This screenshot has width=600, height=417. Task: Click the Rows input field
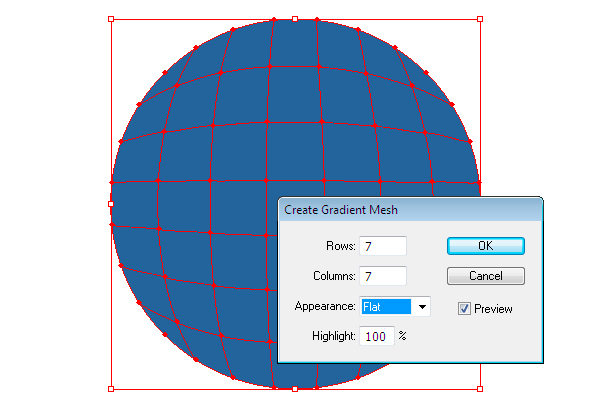(x=383, y=246)
